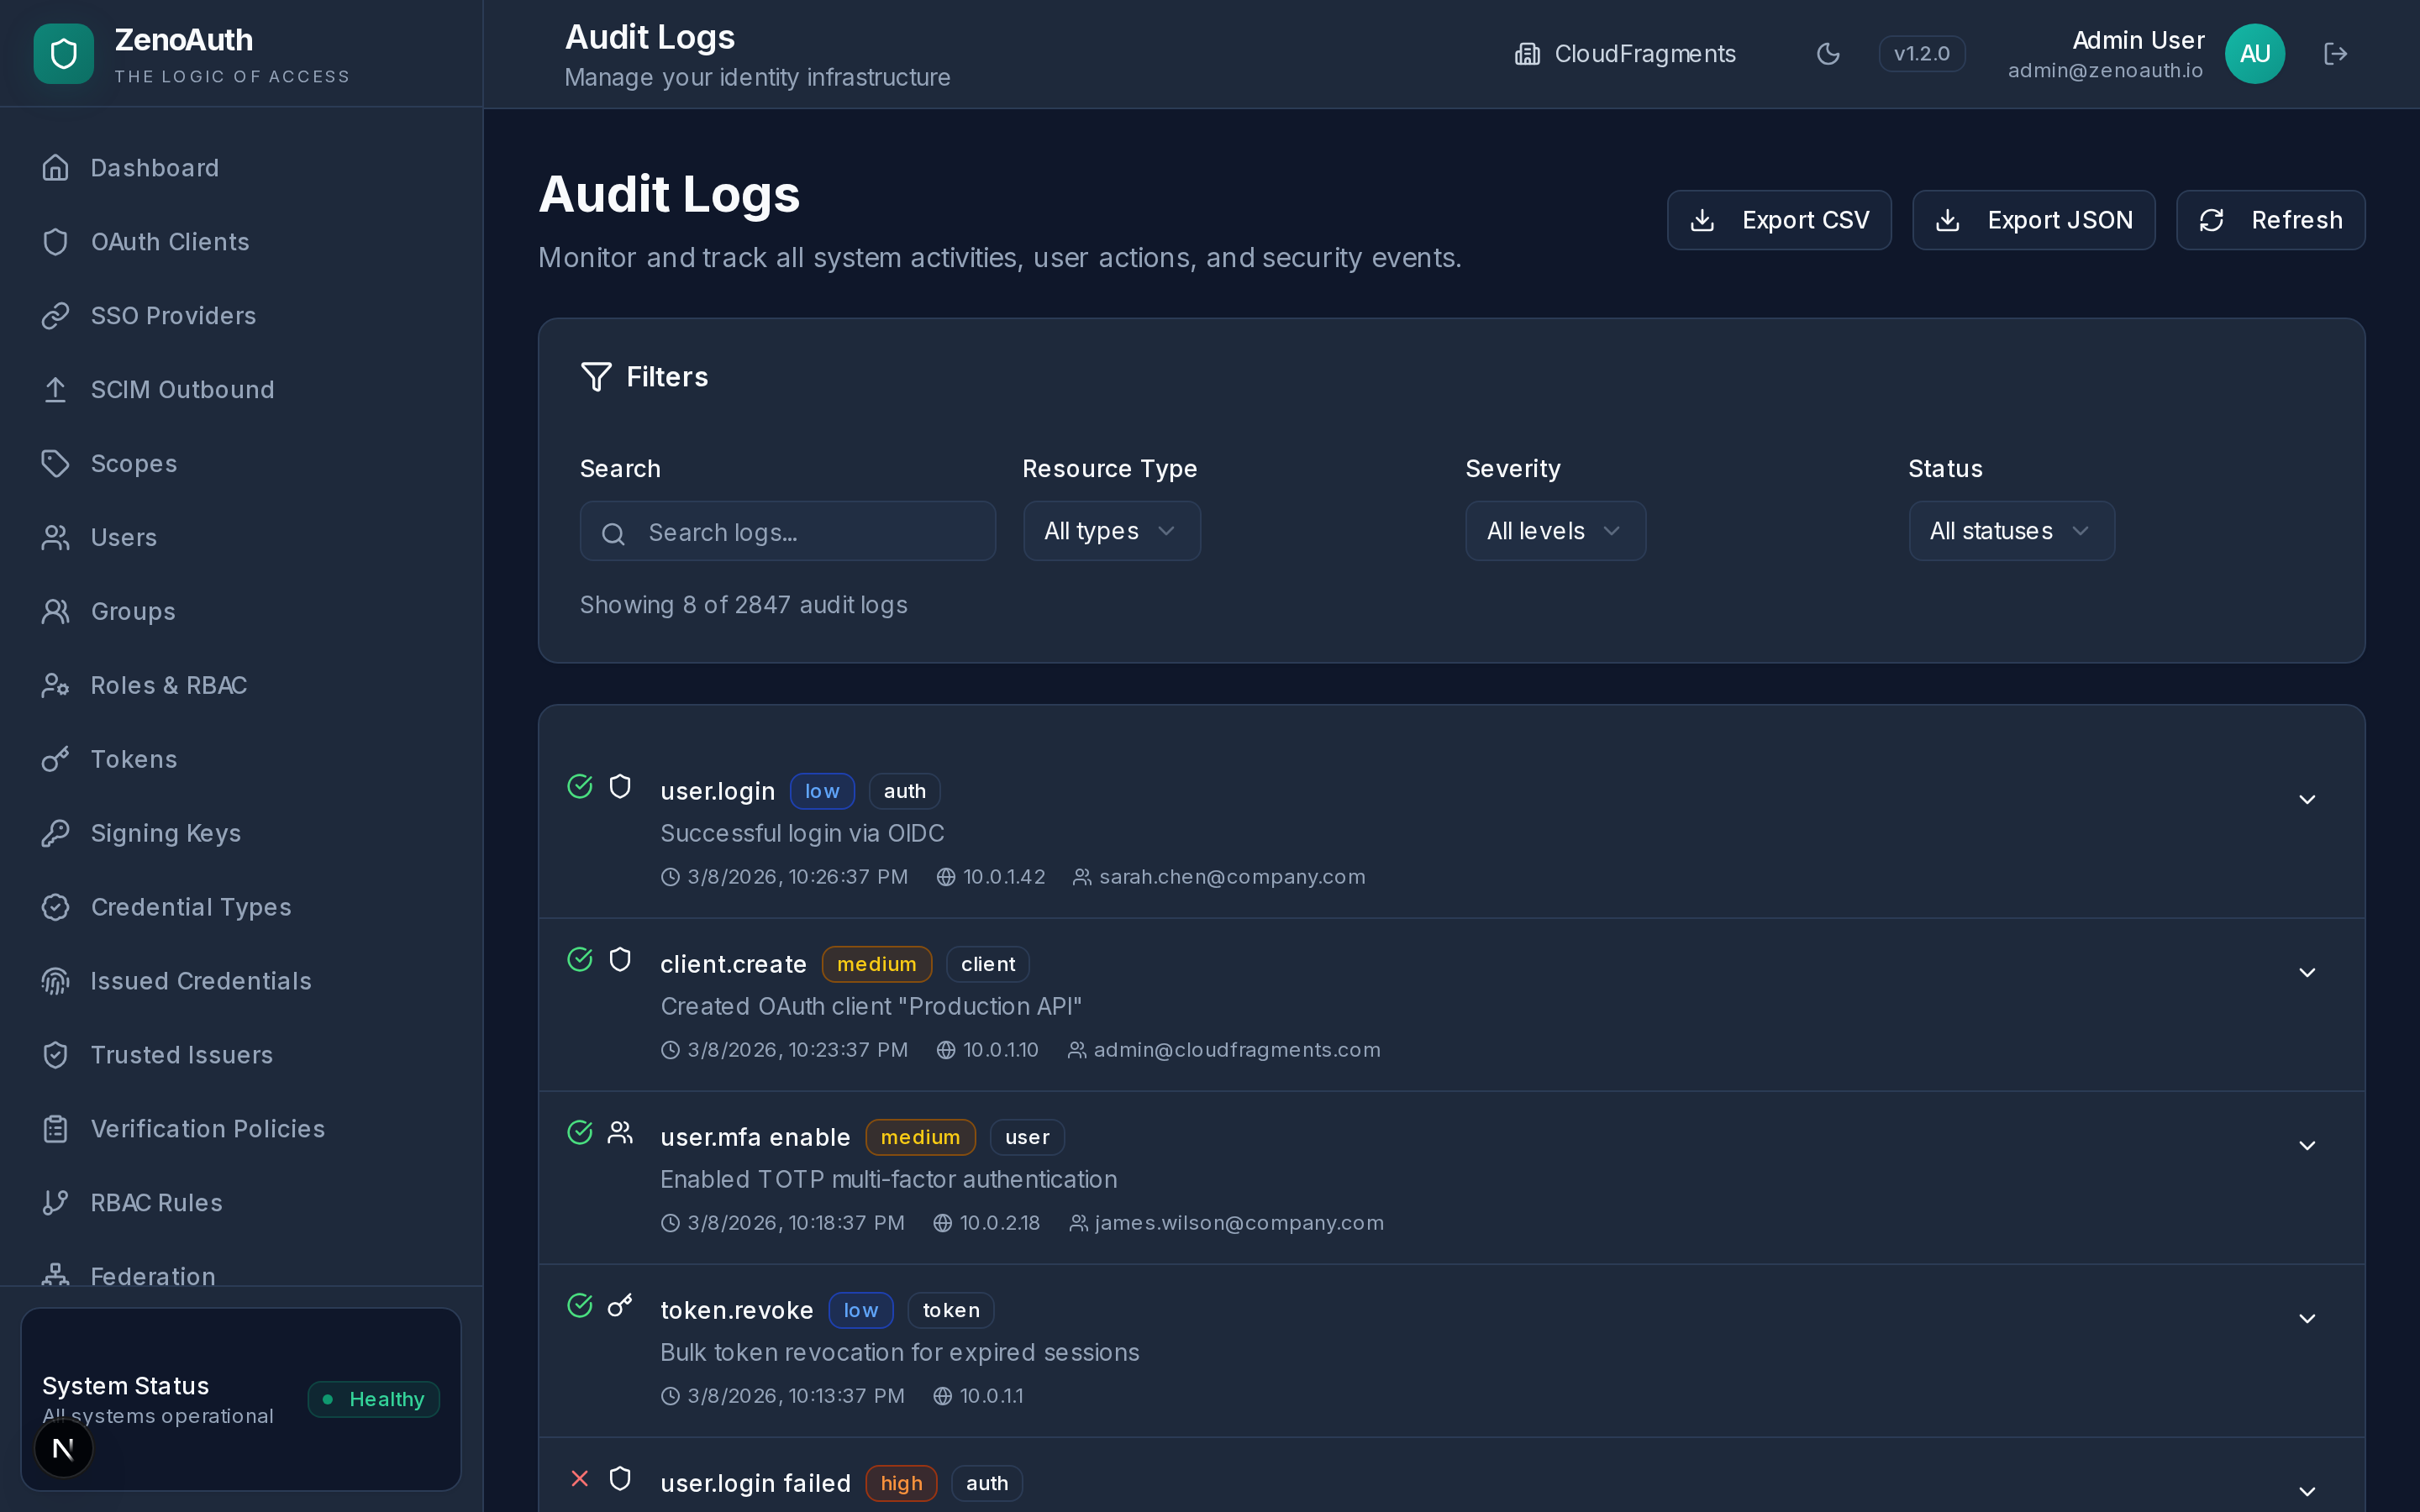Image resolution: width=2420 pixels, height=1512 pixels.
Task: Click the Export JSON button
Action: point(2033,220)
